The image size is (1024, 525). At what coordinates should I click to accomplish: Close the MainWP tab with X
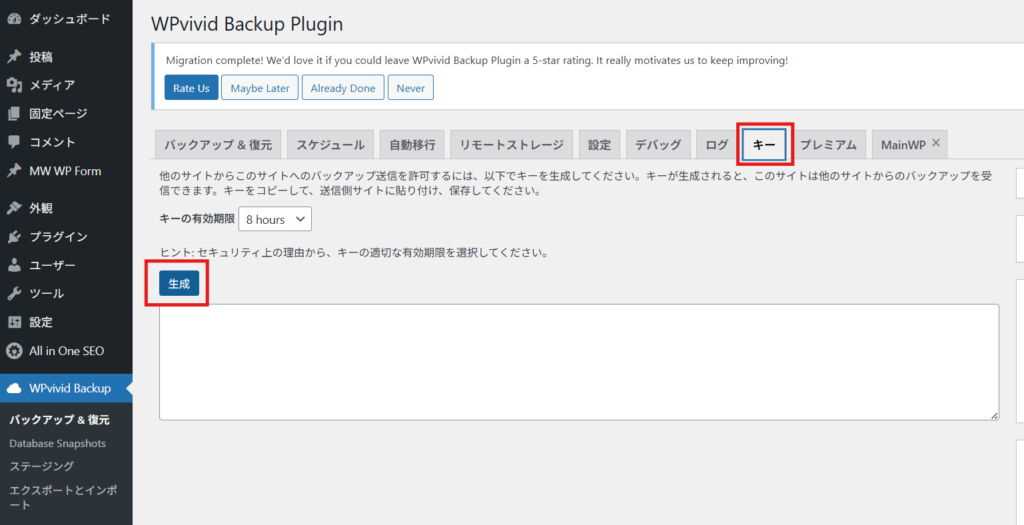(x=936, y=144)
